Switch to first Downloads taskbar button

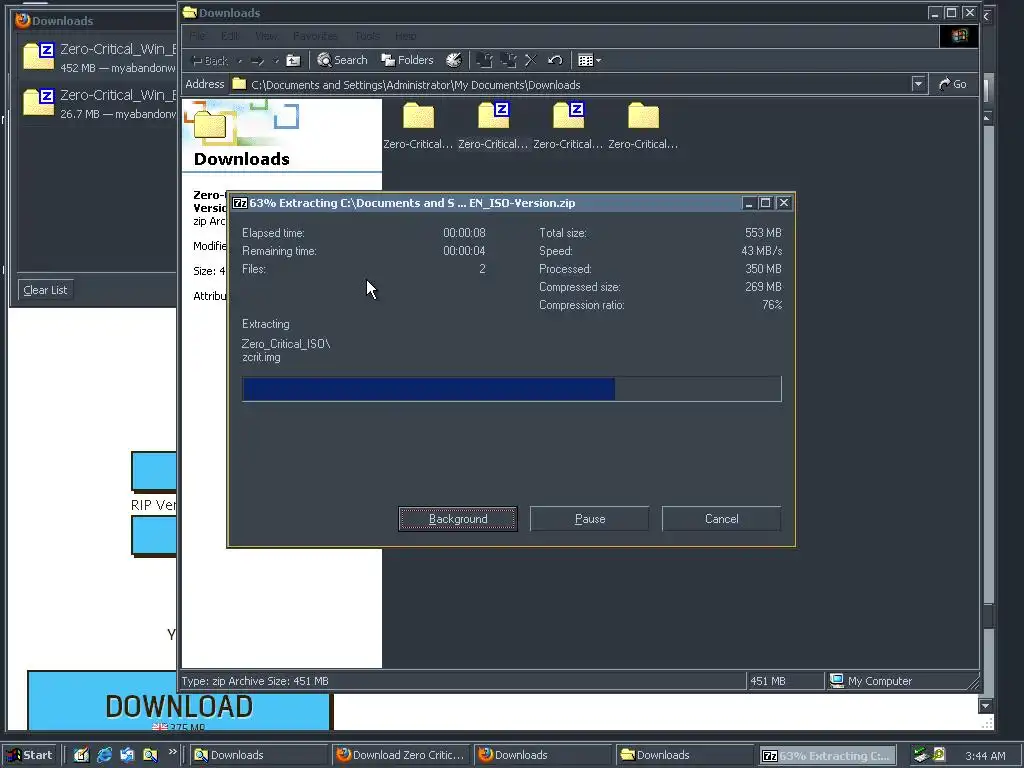259,755
